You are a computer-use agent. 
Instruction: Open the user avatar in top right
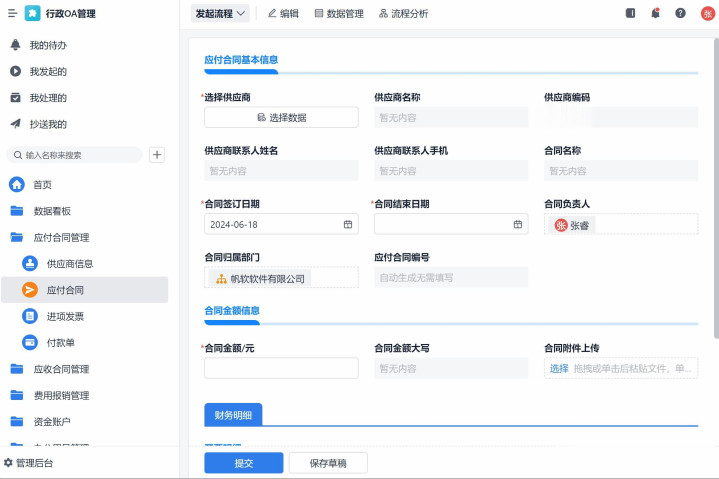[707, 13]
